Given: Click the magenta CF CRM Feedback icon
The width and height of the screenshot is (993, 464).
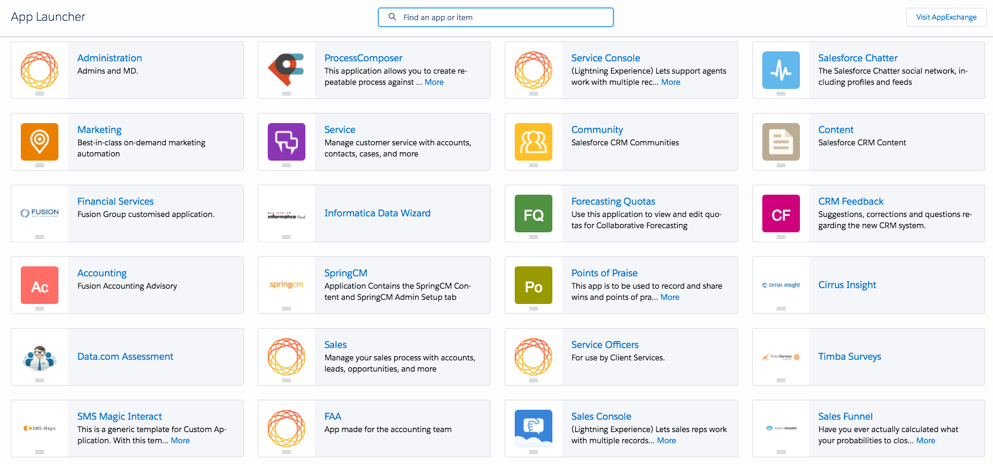Looking at the screenshot, I should [x=781, y=213].
